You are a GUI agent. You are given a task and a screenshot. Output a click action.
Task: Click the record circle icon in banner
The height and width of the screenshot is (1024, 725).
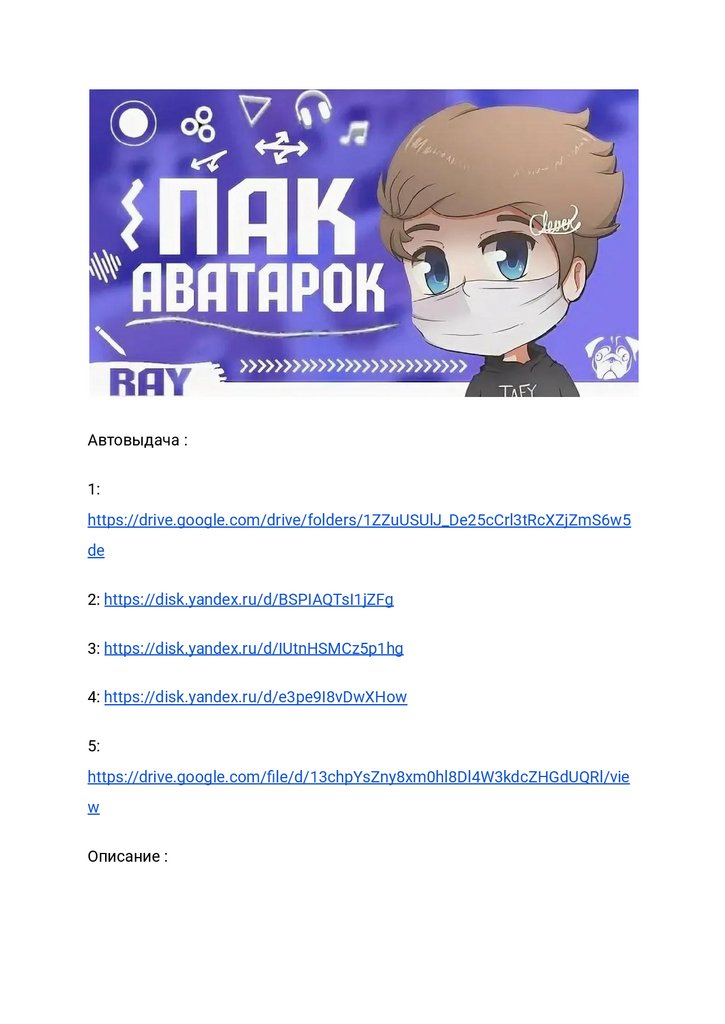click(x=133, y=121)
